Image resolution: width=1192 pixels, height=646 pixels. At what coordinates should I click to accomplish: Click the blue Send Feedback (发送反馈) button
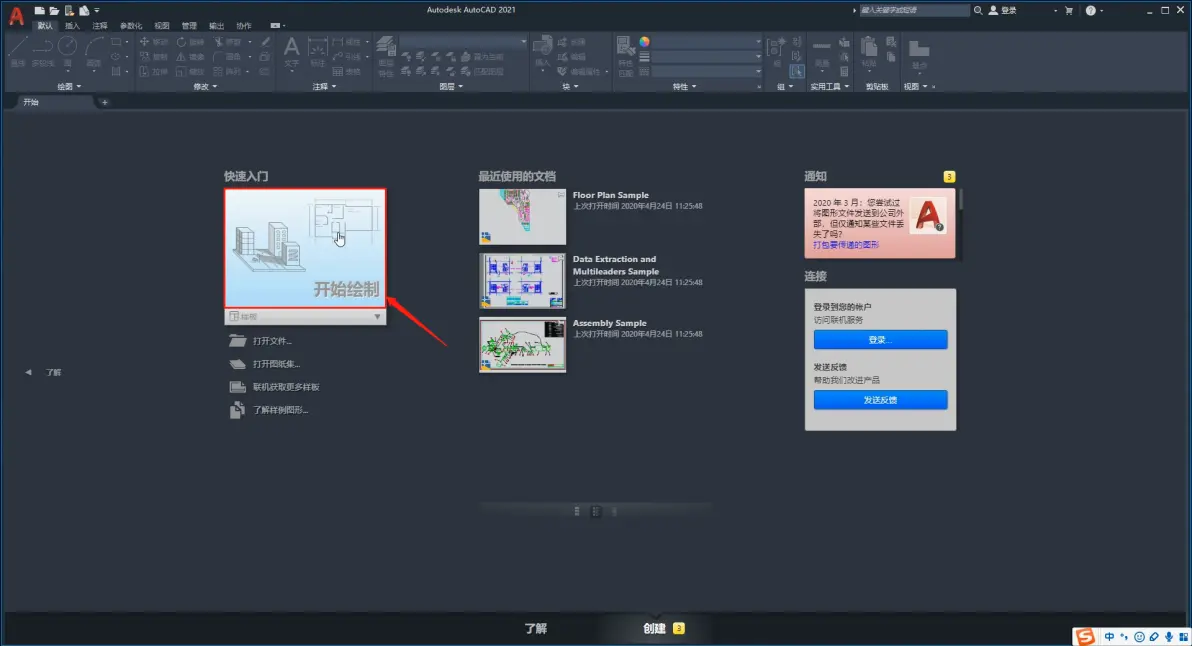880,400
